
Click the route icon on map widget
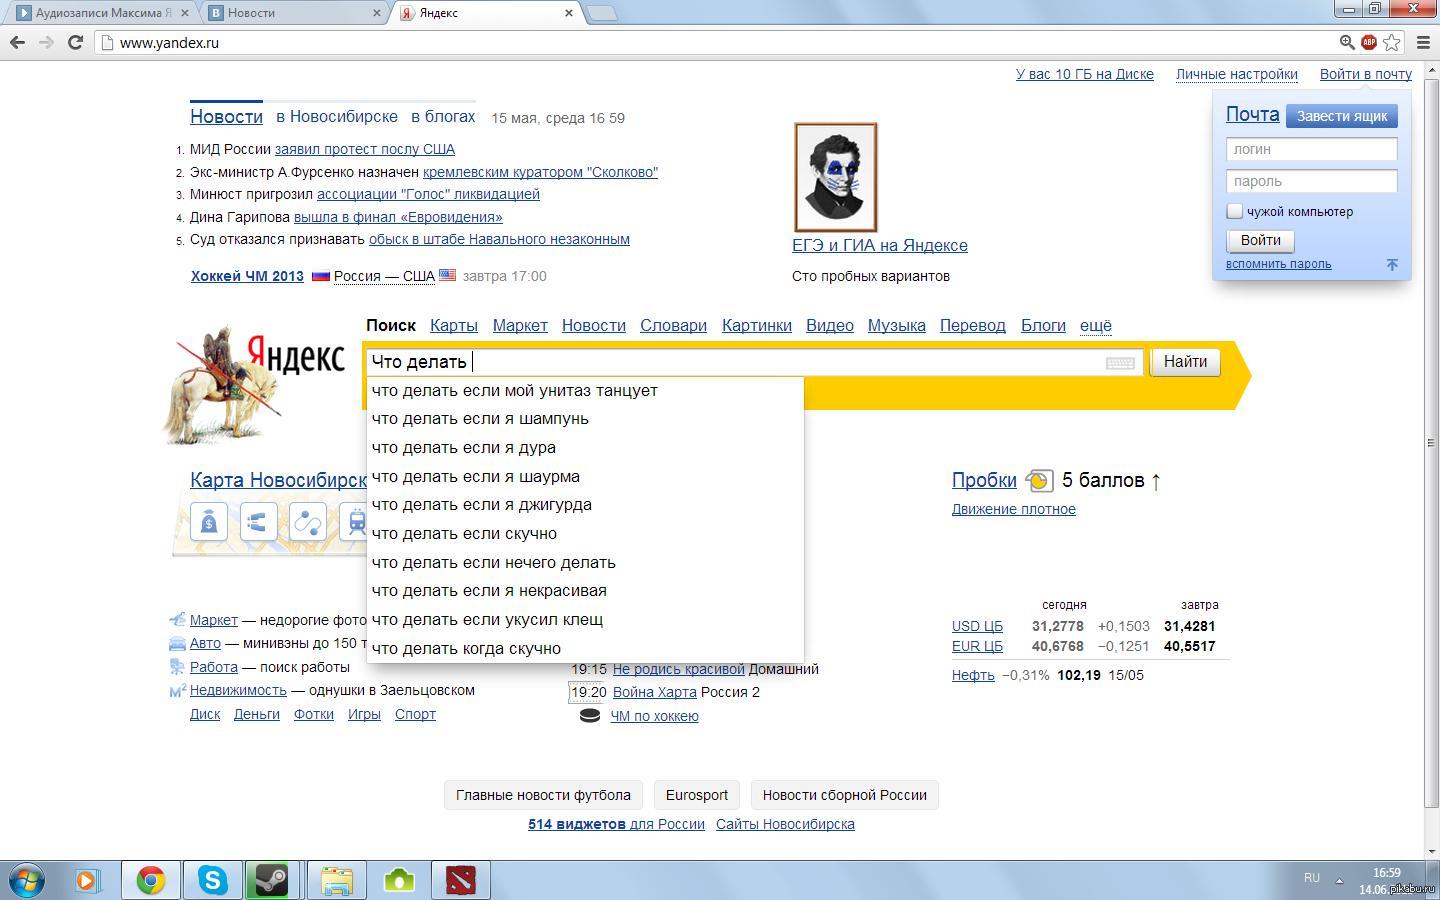(x=307, y=522)
